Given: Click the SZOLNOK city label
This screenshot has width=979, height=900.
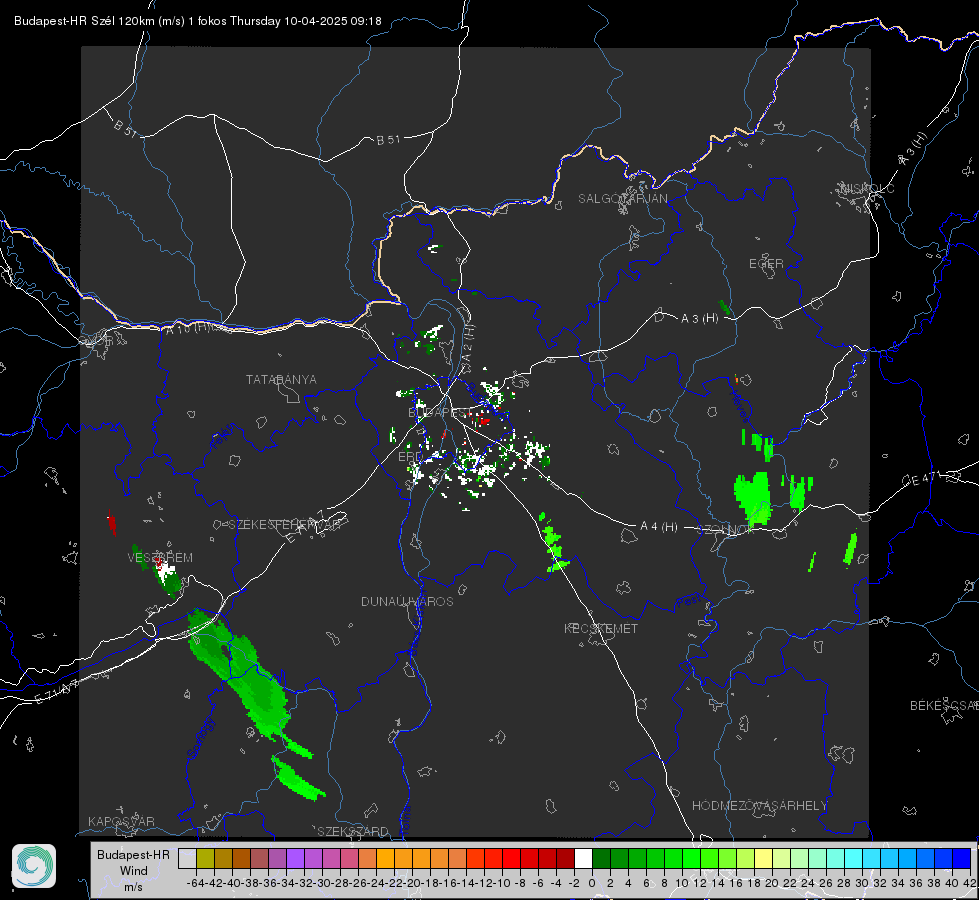Looking at the screenshot, I should coord(727,529).
